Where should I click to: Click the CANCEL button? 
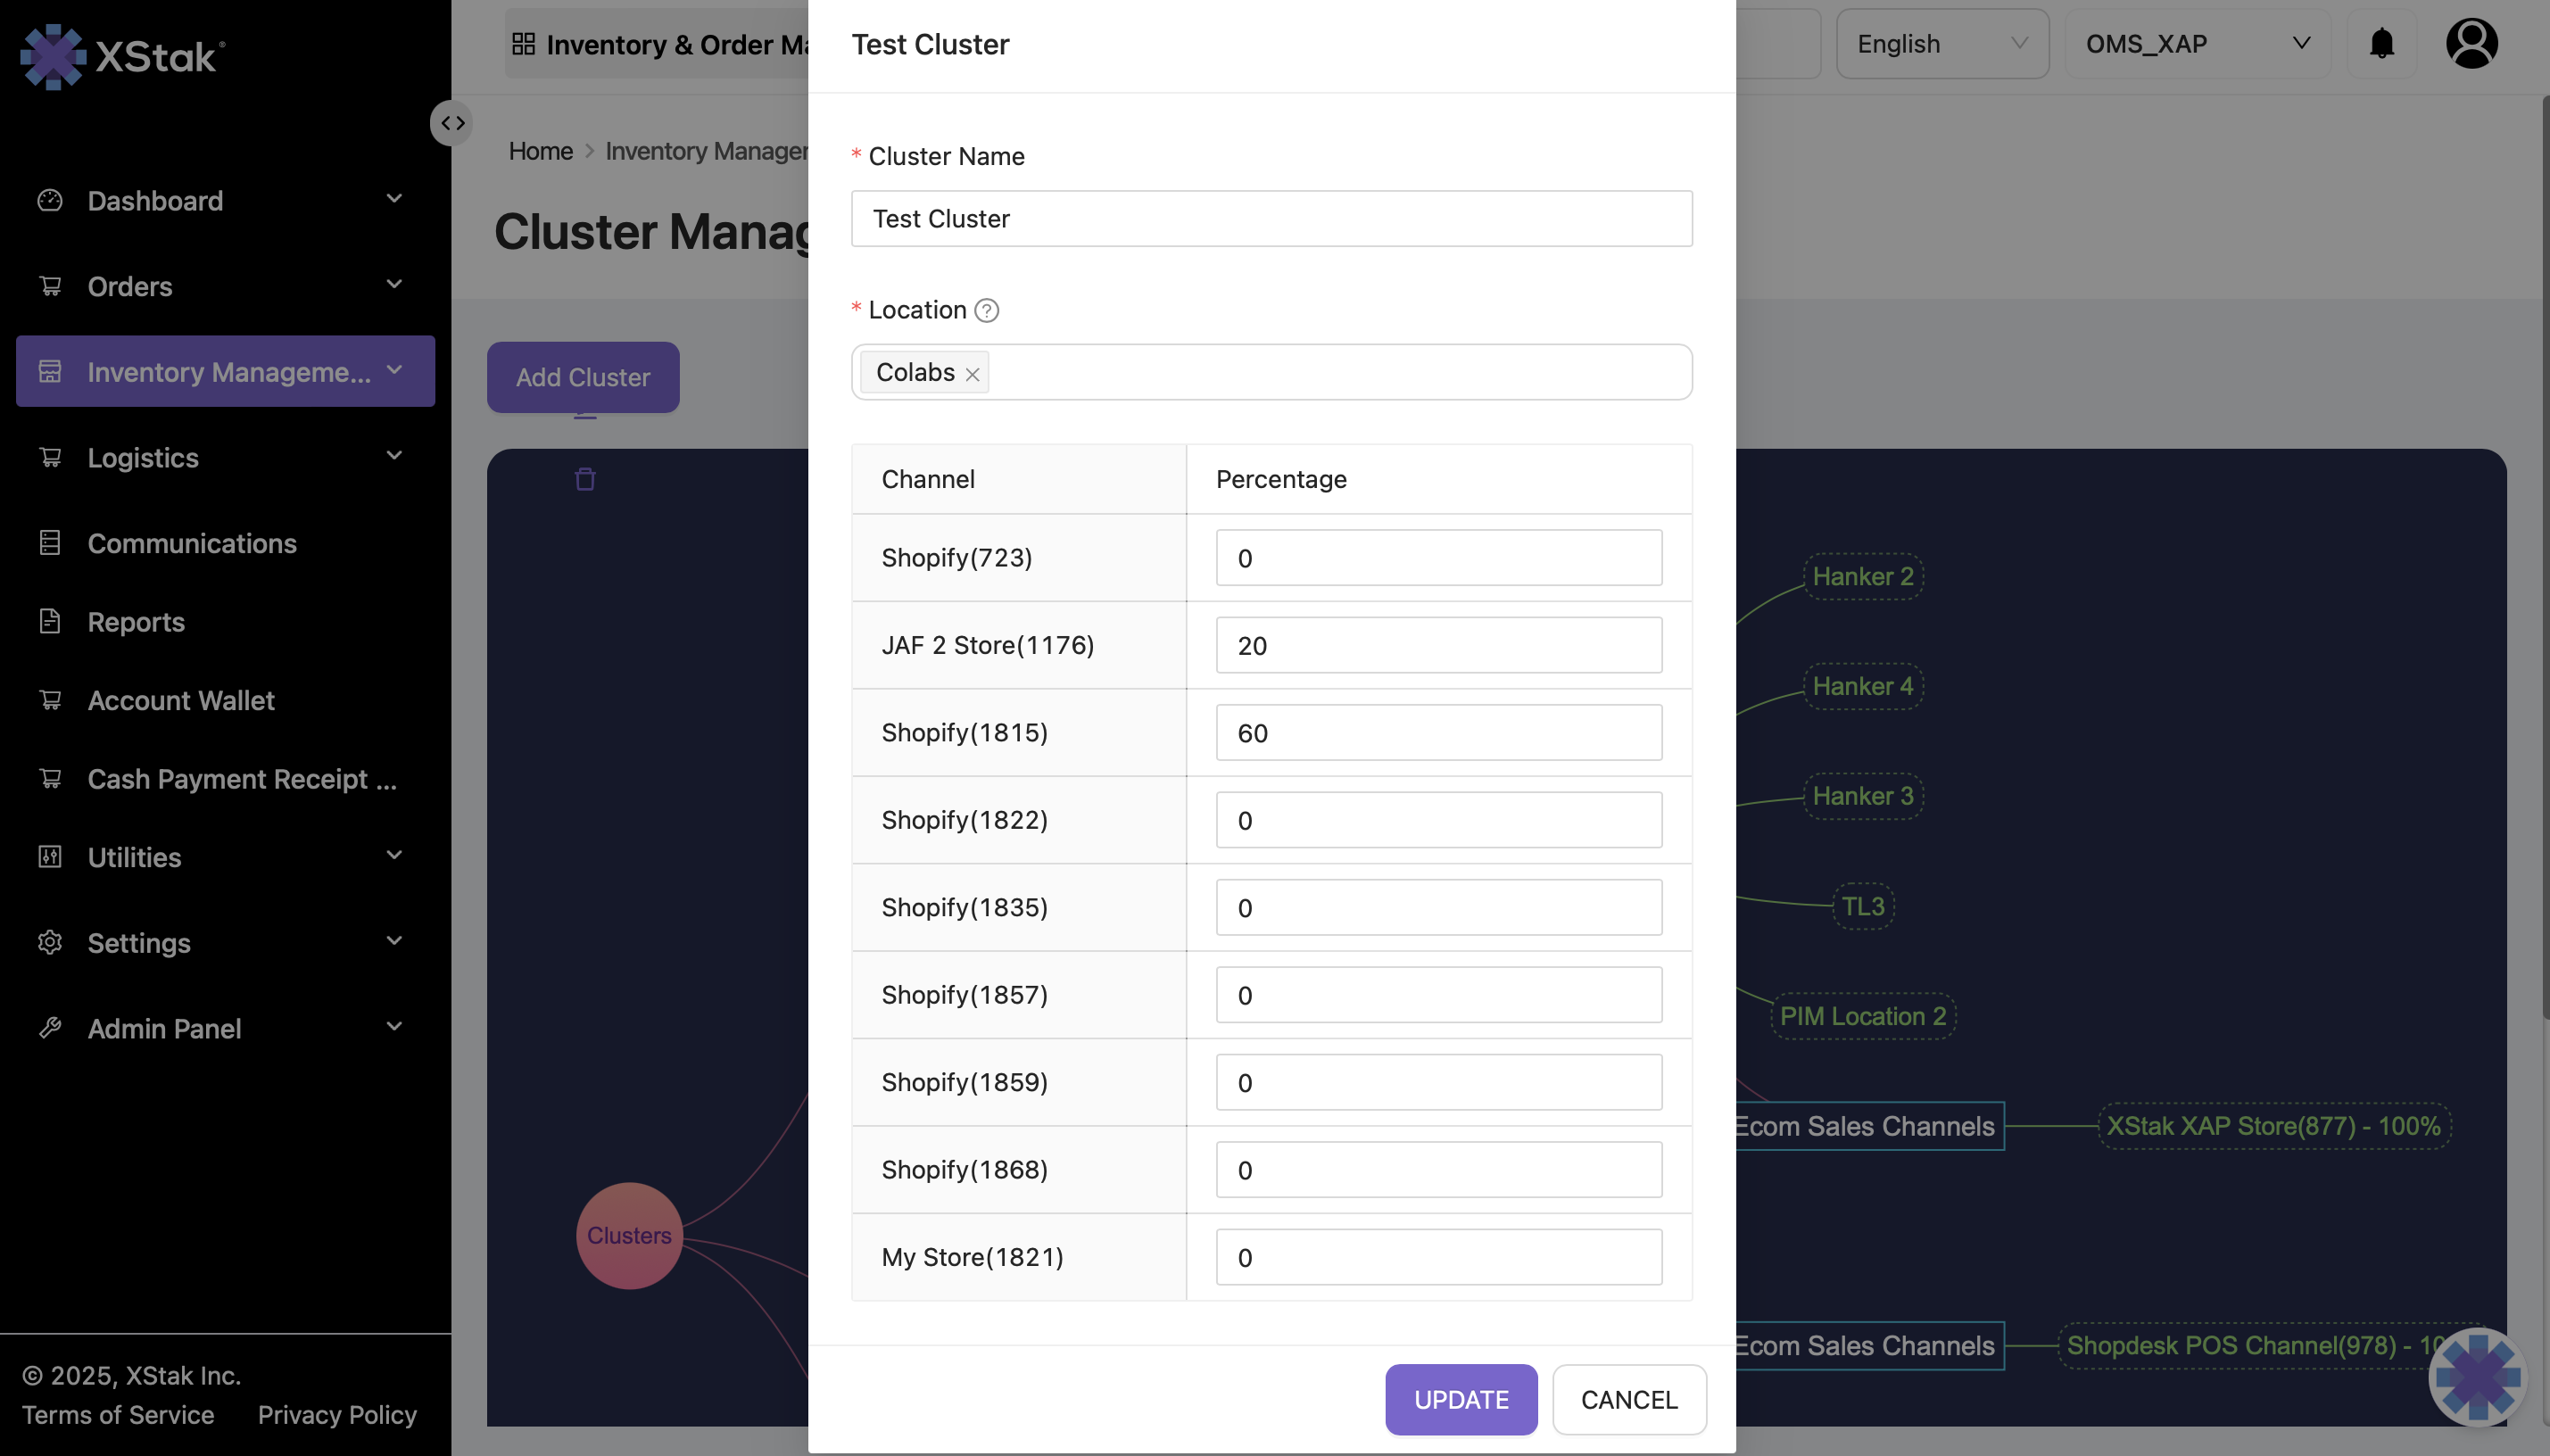1628,1399
